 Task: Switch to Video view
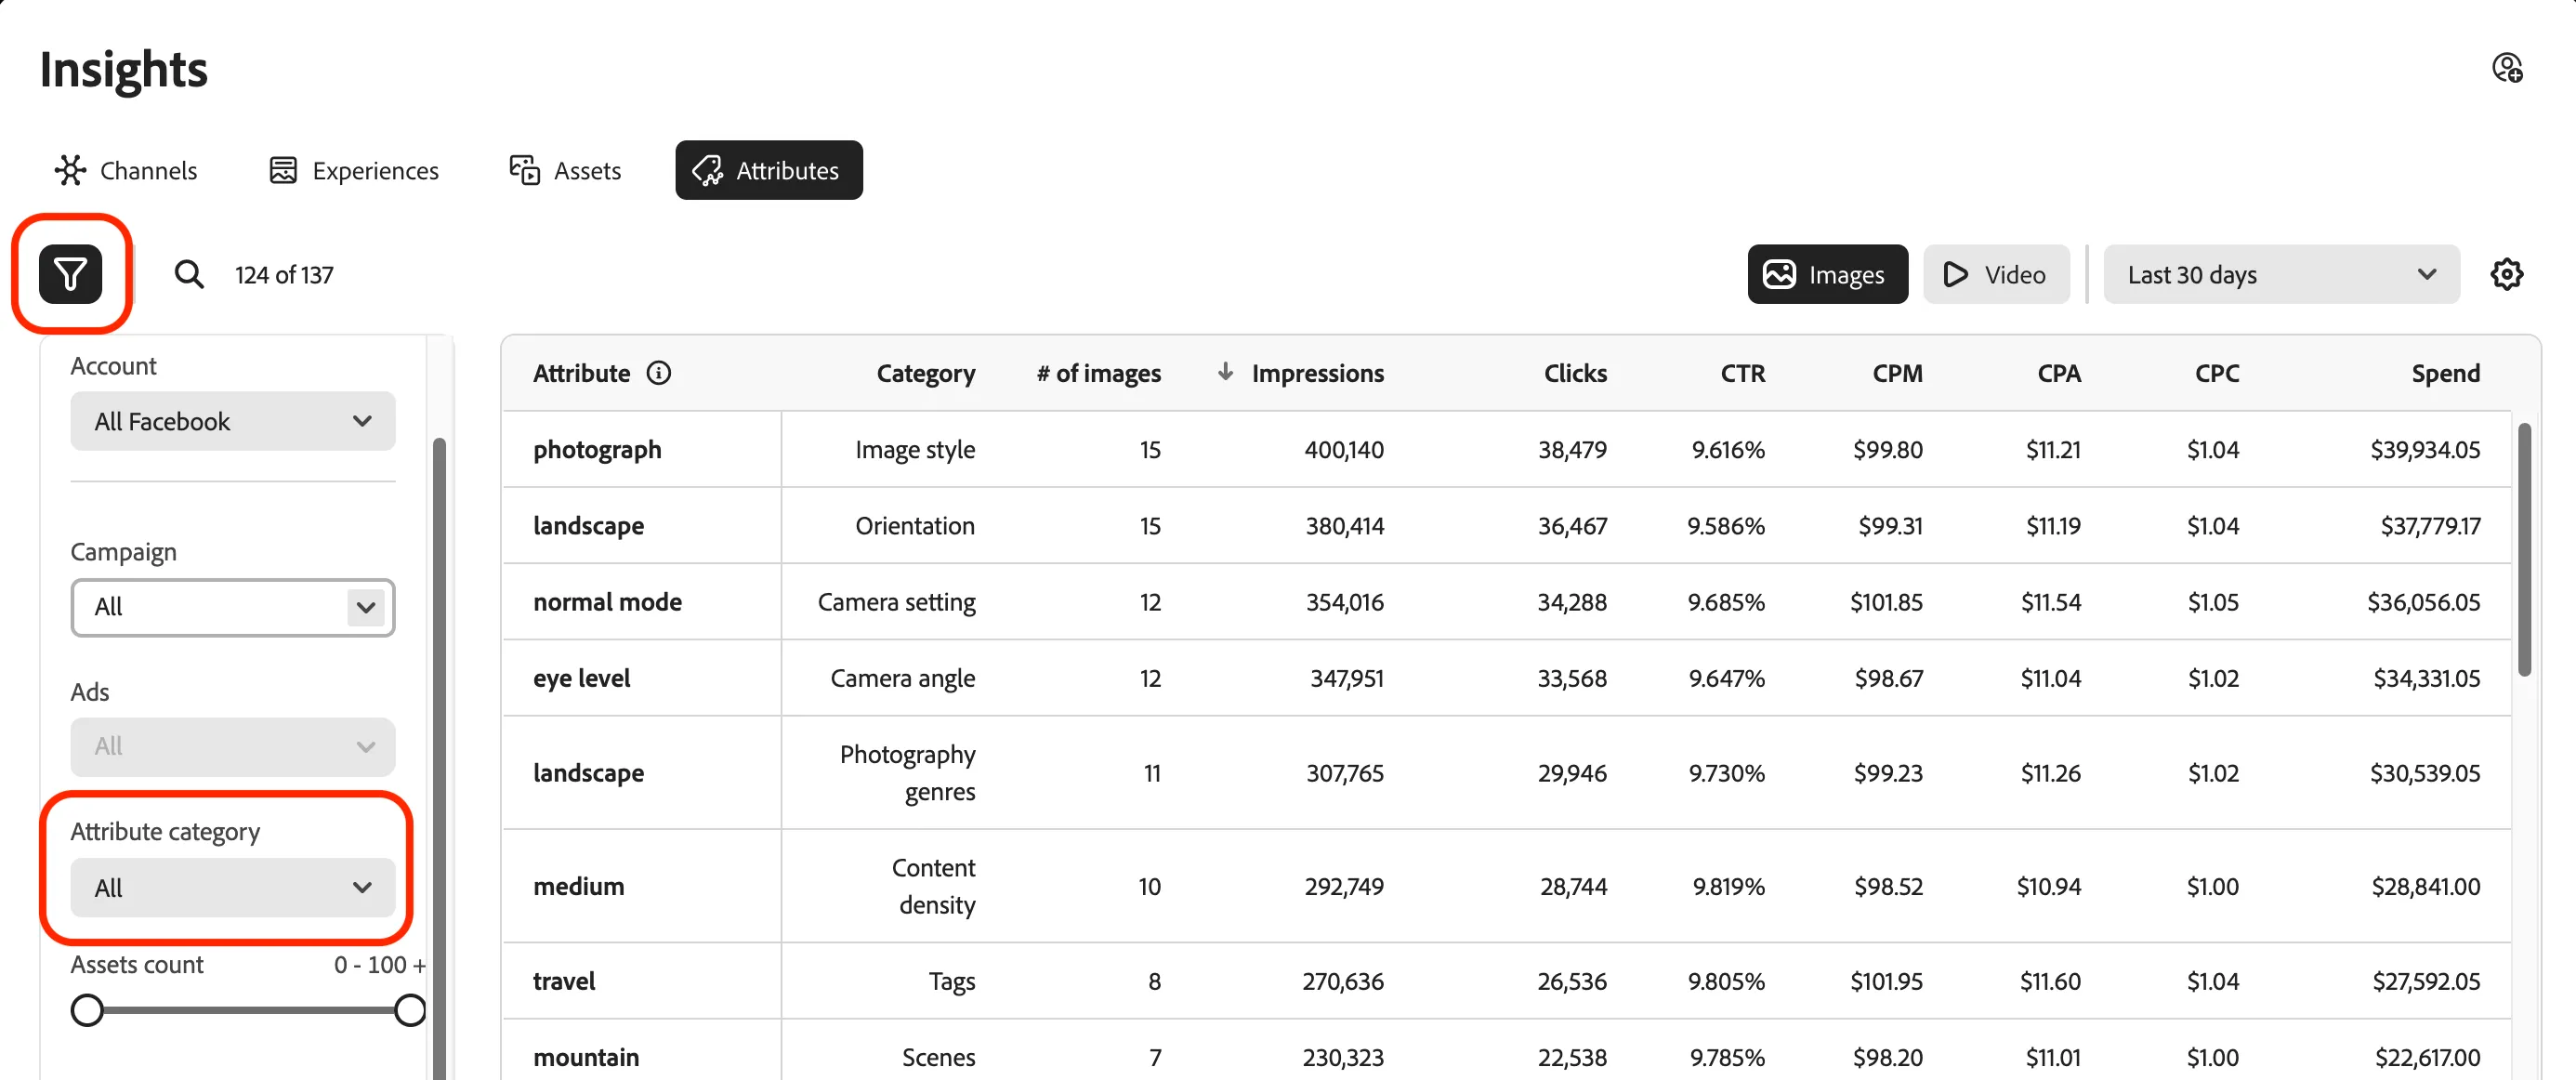(1996, 274)
